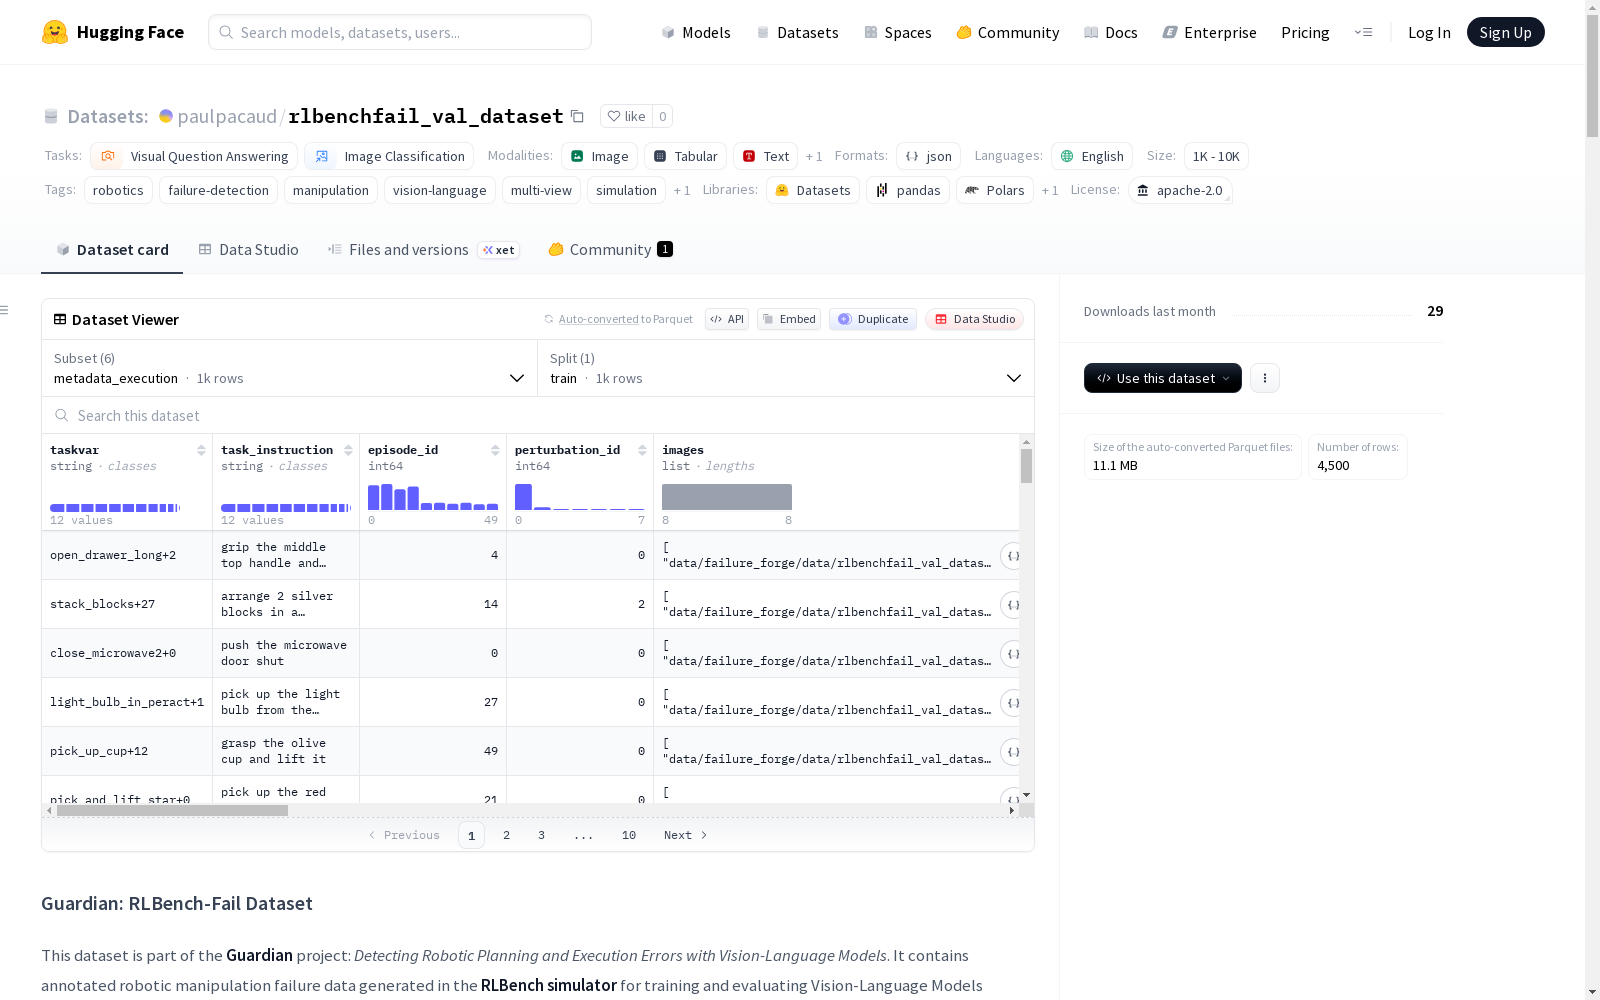Click the perturbation_id histogram bars

(x=580, y=497)
